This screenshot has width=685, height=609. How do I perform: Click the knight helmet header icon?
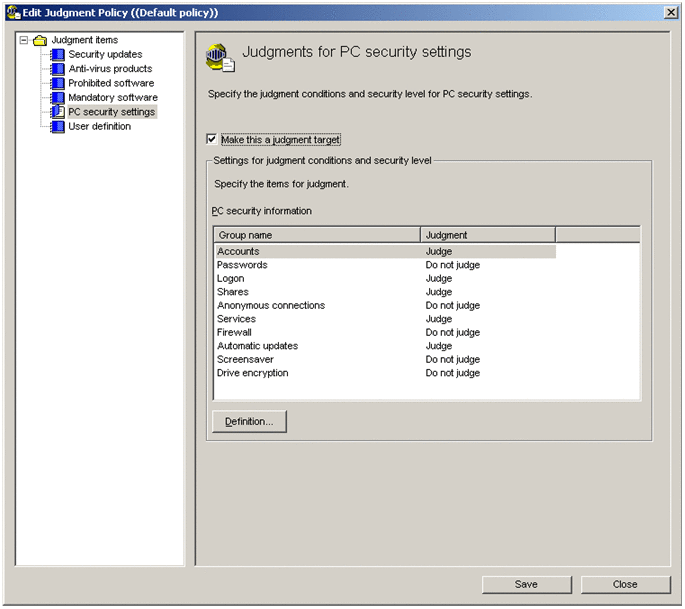tap(220, 58)
